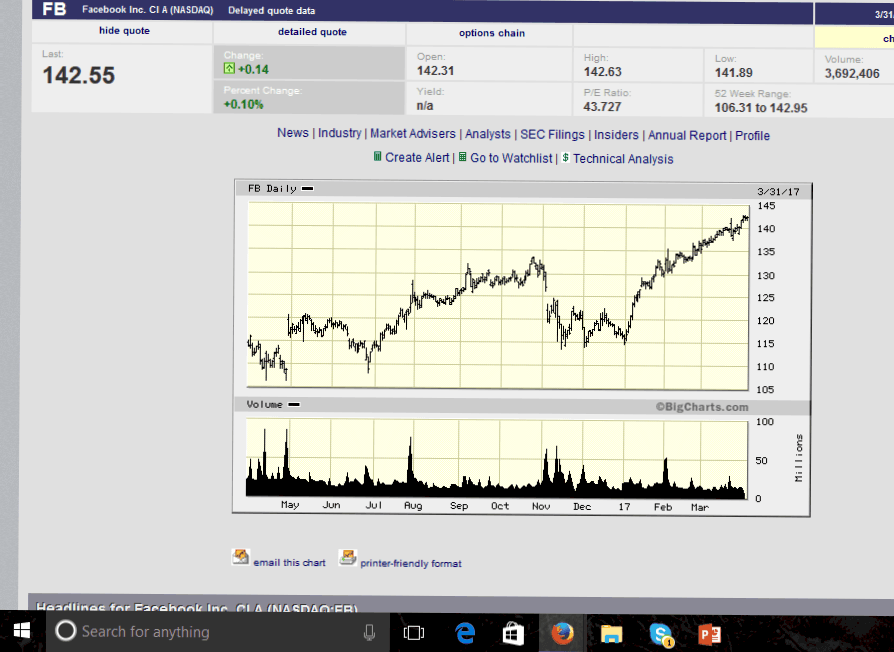Click the dollar icon beside Technical Analysis
The height and width of the screenshot is (652, 894).
(565, 157)
